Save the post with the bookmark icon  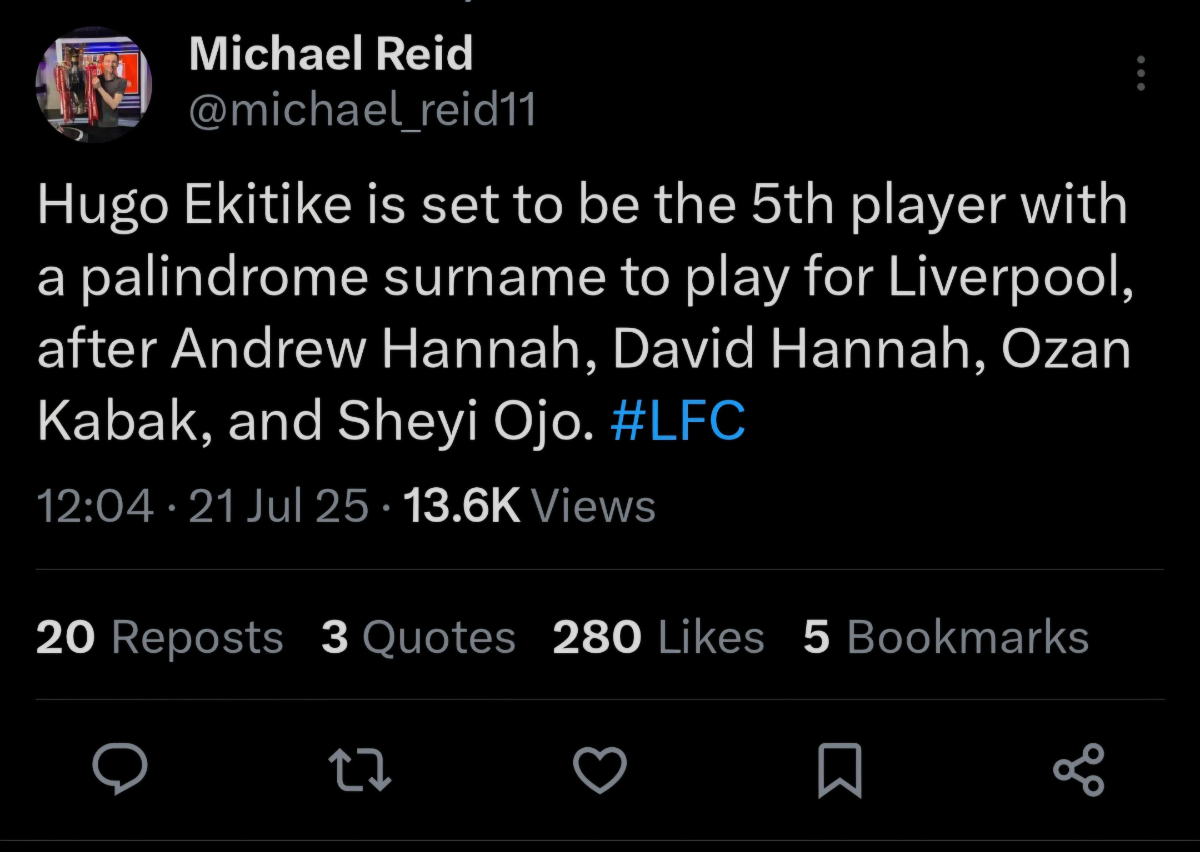(838, 771)
